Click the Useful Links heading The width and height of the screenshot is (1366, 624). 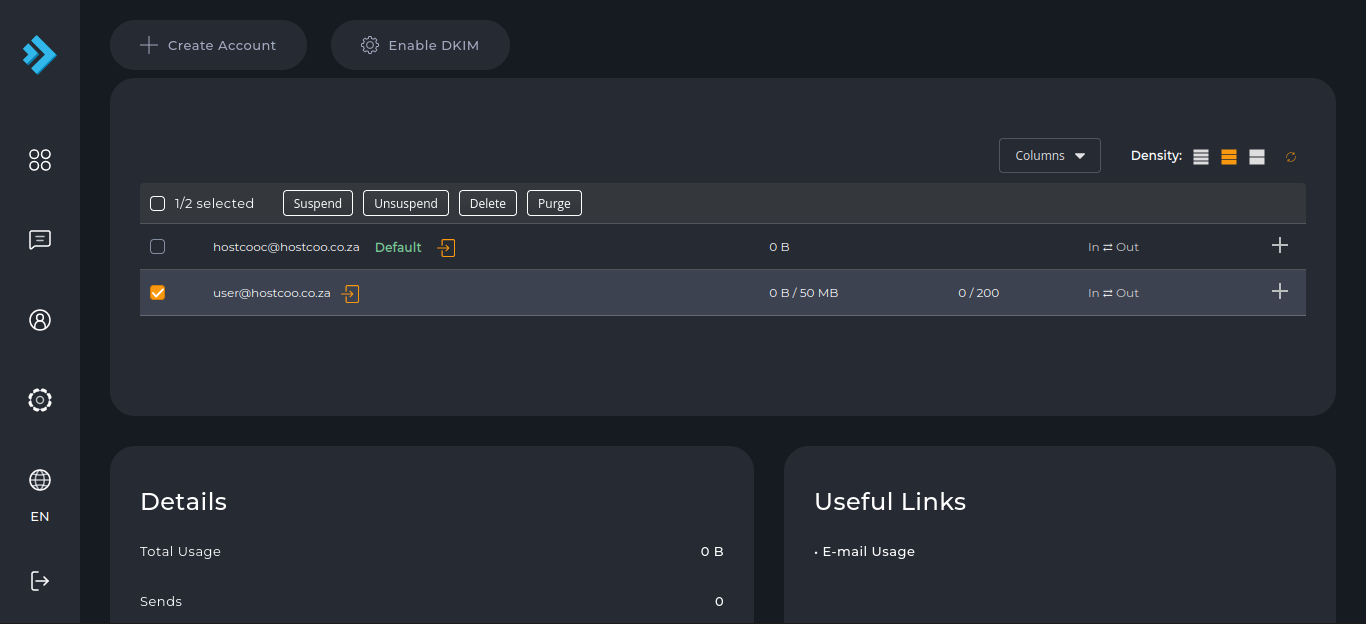point(890,501)
